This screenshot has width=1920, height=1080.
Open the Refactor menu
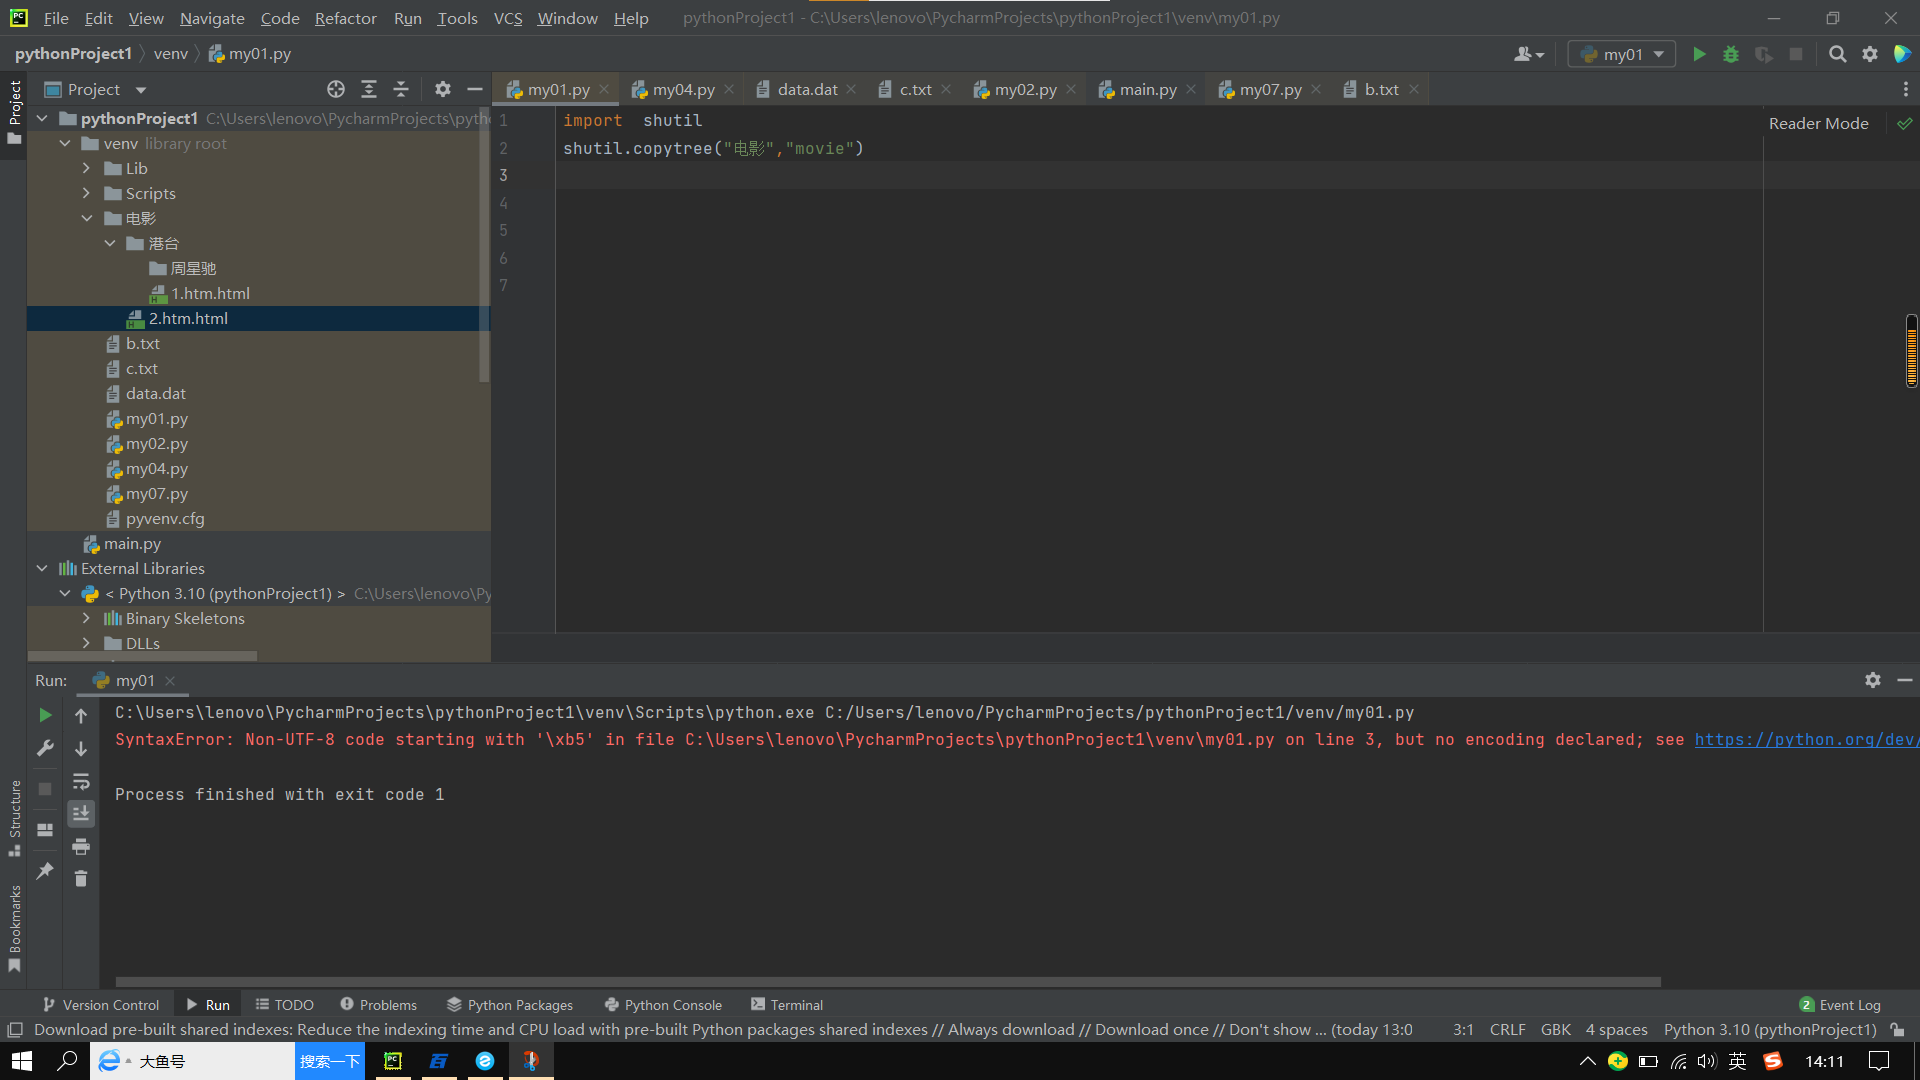tap(345, 18)
